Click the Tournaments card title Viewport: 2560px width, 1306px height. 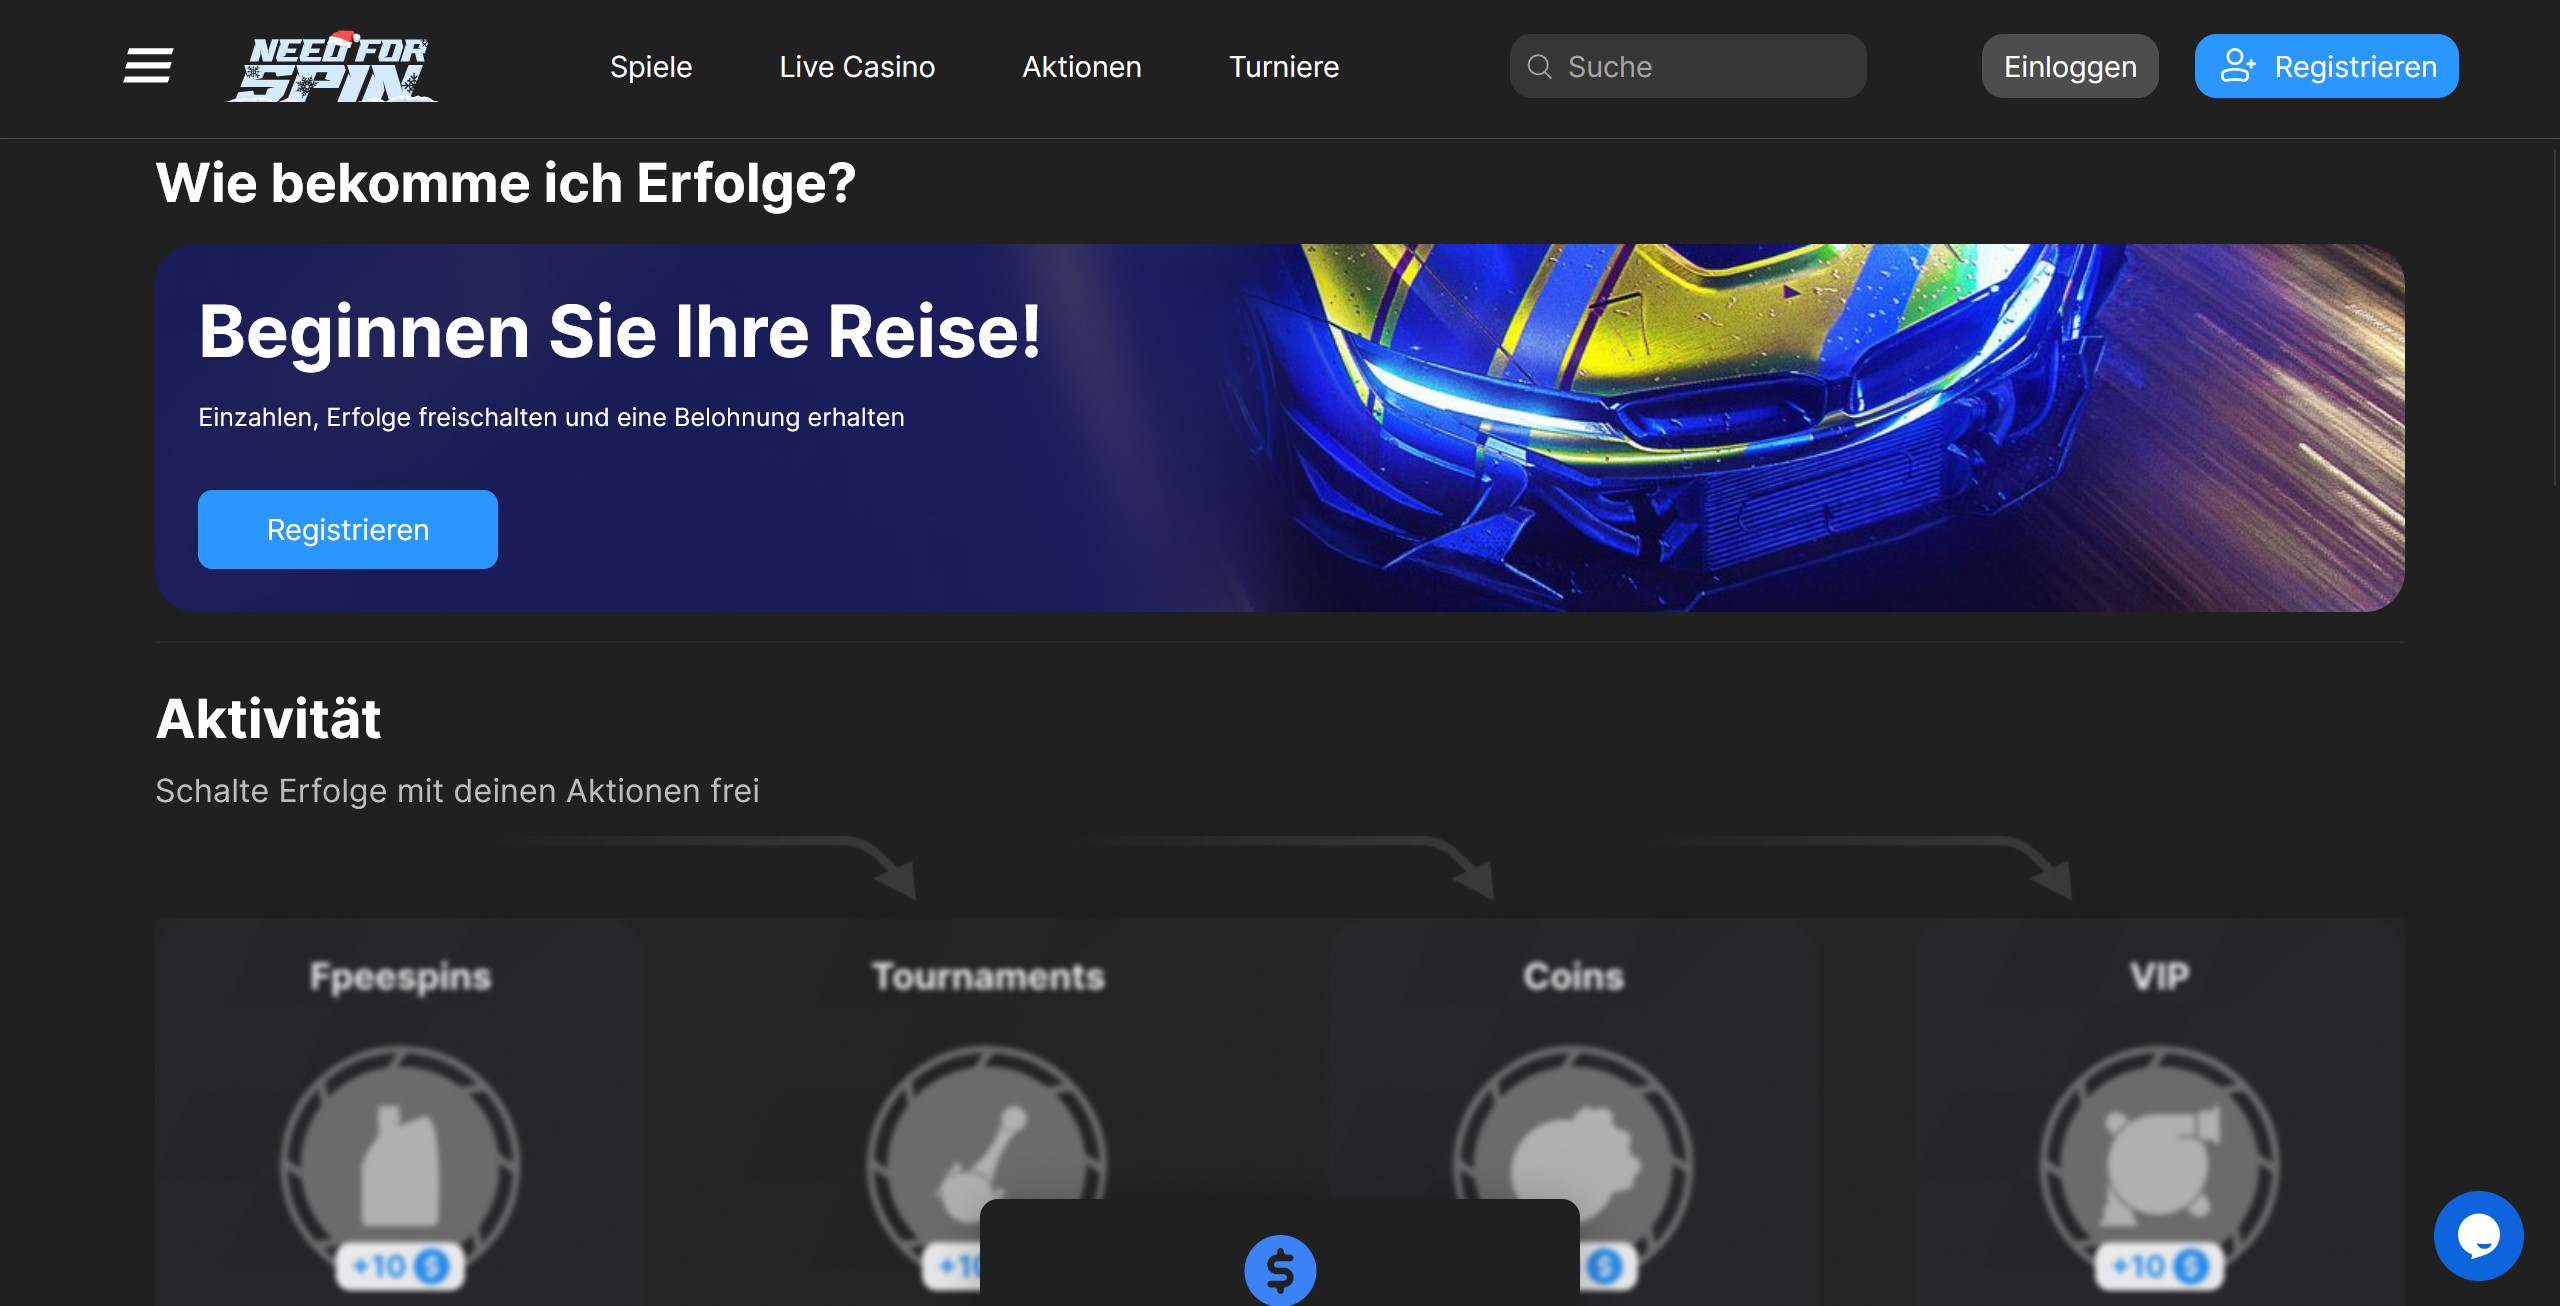click(x=988, y=976)
